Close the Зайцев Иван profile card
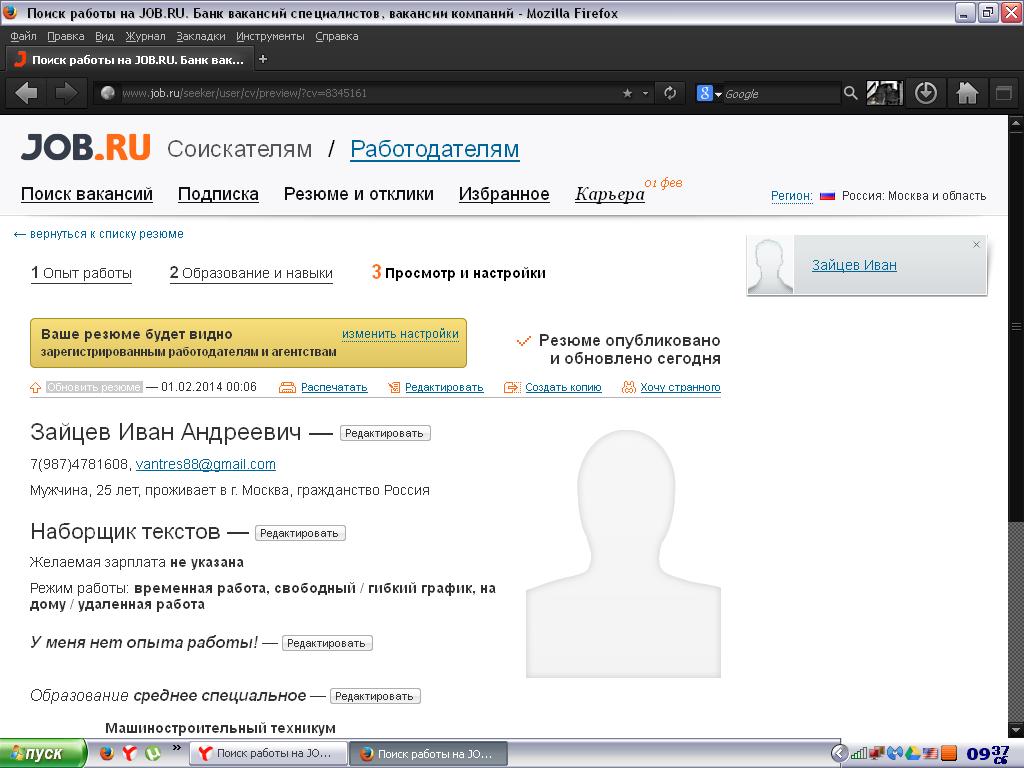1024x768 pixels. click(977, 245)
